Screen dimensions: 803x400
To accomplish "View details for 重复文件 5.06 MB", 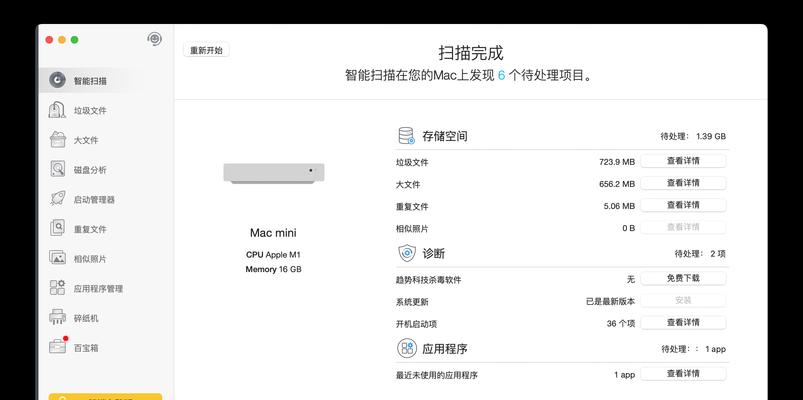I will pos(683,205).
